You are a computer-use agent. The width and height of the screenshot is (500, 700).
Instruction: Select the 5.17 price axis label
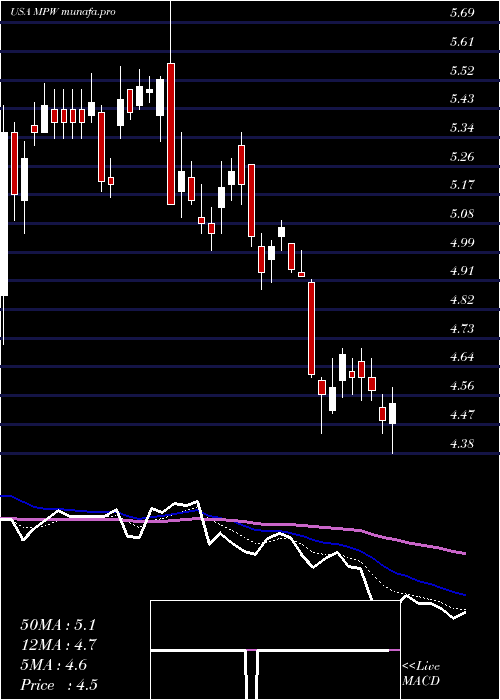(462, 185)
